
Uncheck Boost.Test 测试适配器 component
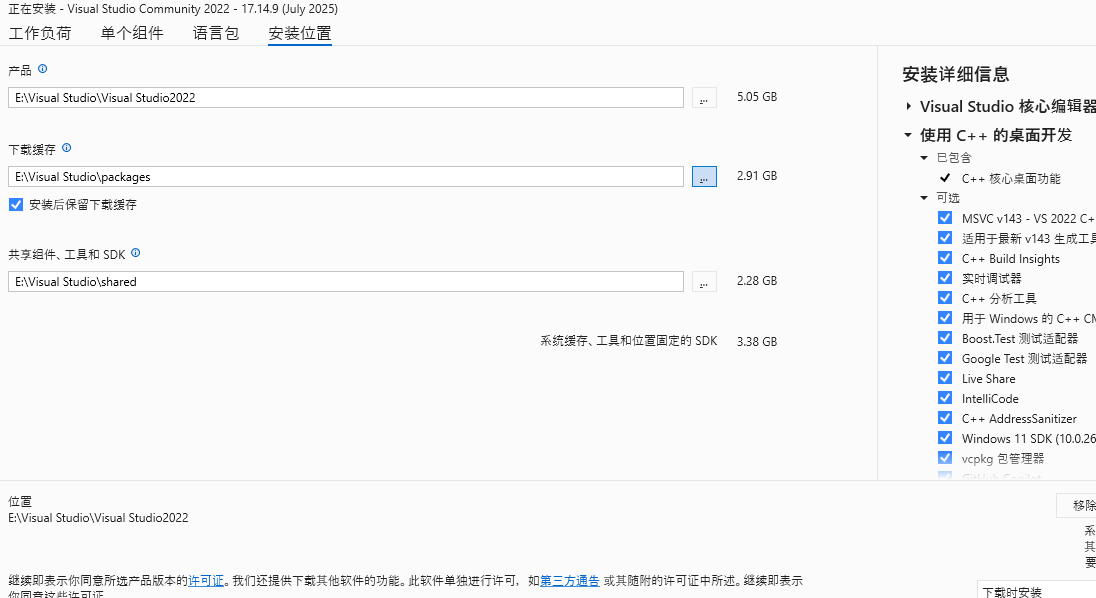(945, 338)
